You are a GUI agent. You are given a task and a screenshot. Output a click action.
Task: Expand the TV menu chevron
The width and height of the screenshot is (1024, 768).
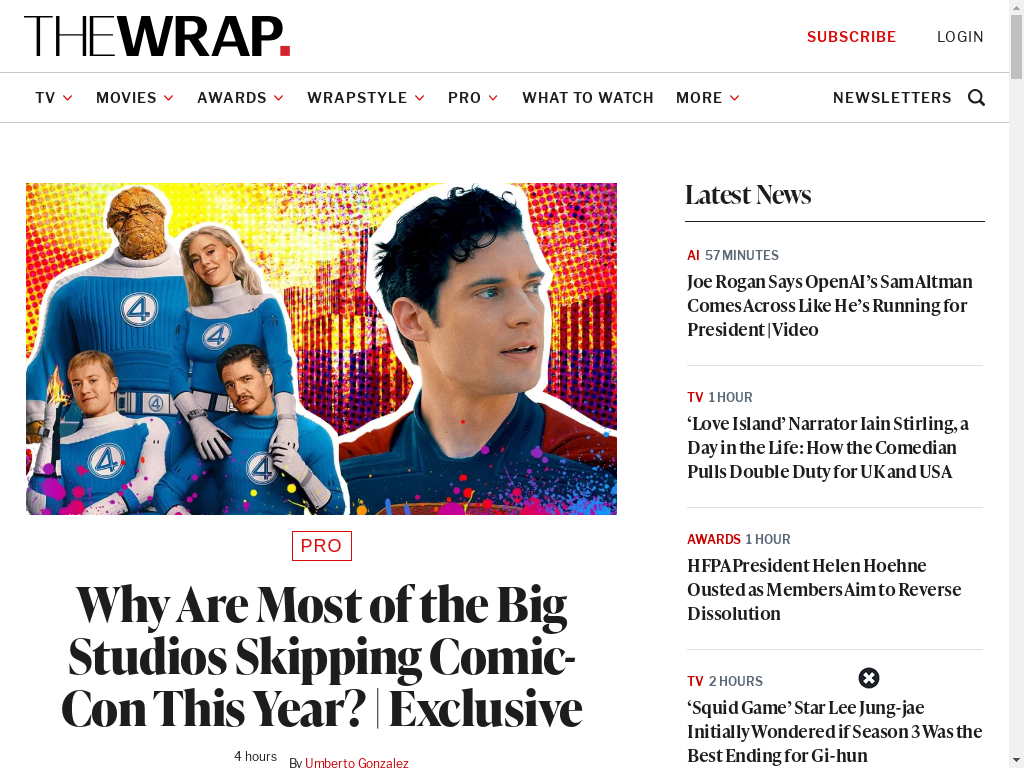(67, 98)
